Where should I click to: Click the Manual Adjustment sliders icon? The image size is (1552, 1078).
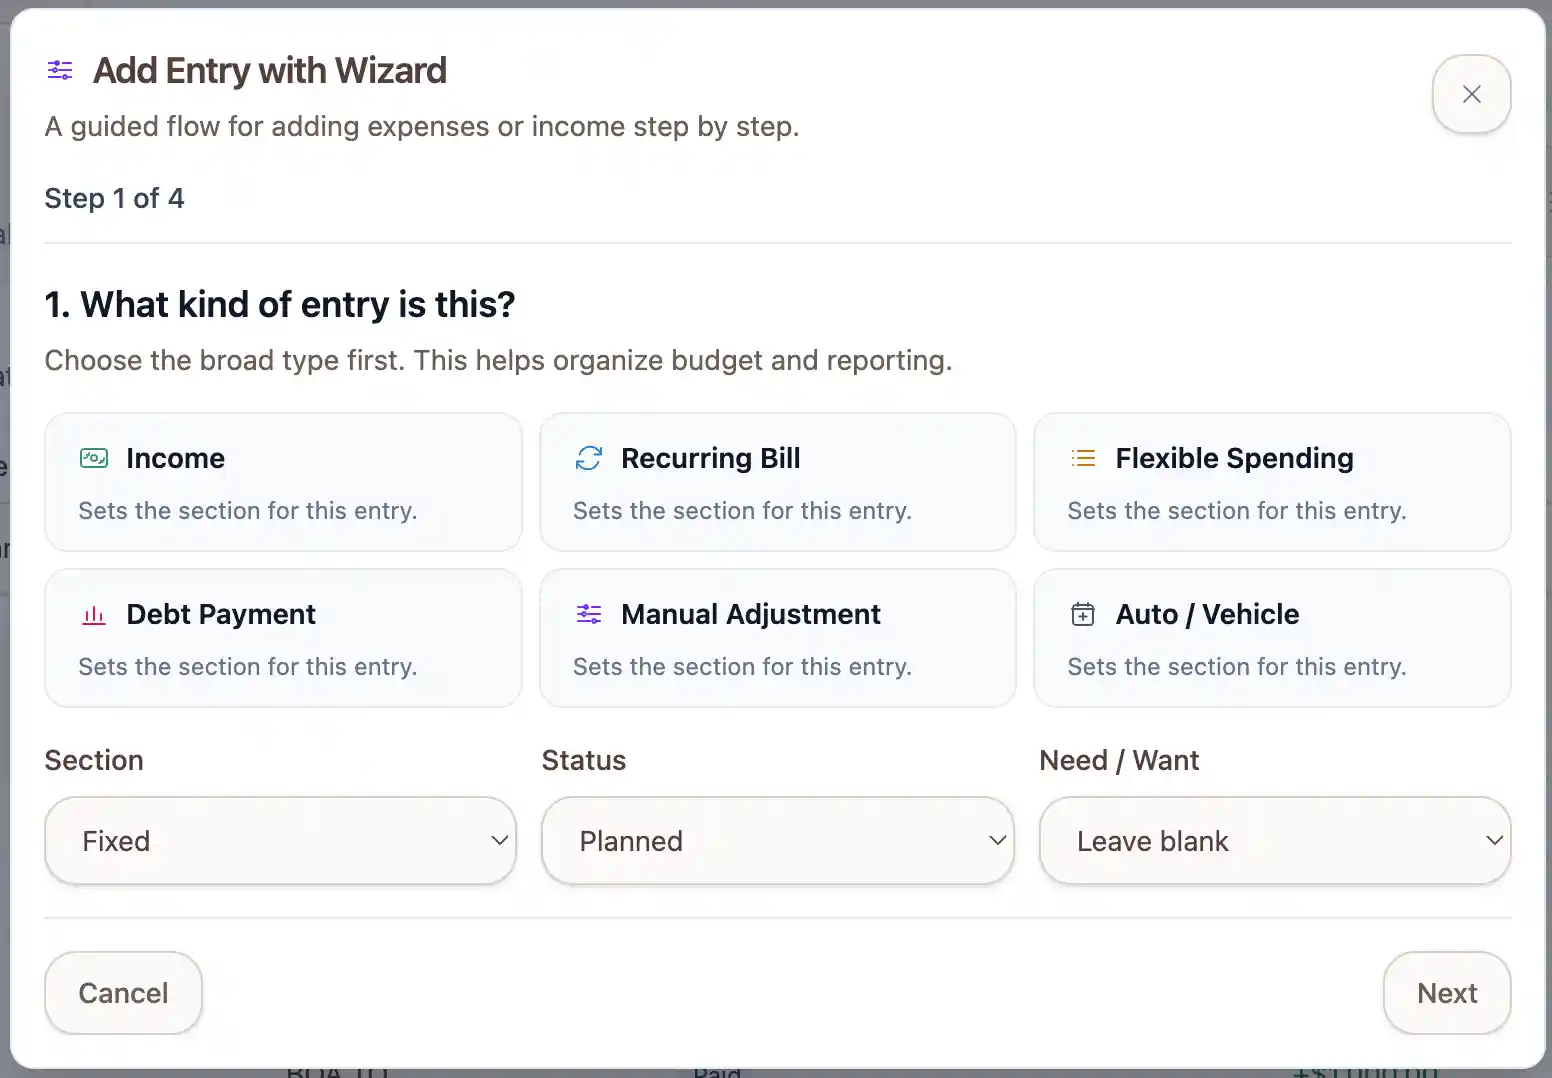click(589, 614)
